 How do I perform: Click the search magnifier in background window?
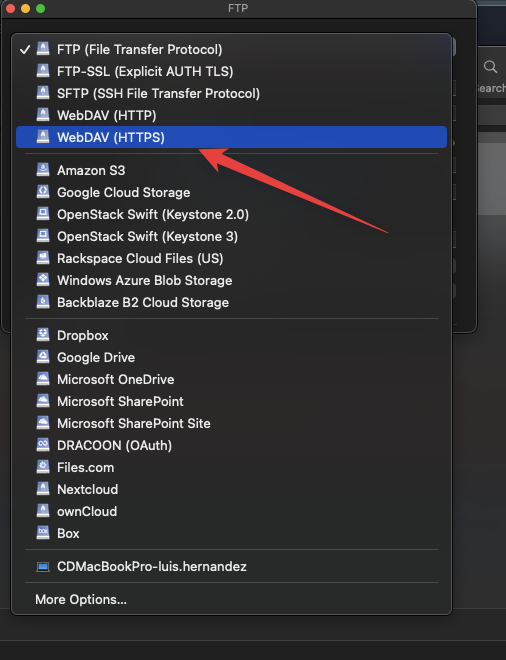click(490, 67)
